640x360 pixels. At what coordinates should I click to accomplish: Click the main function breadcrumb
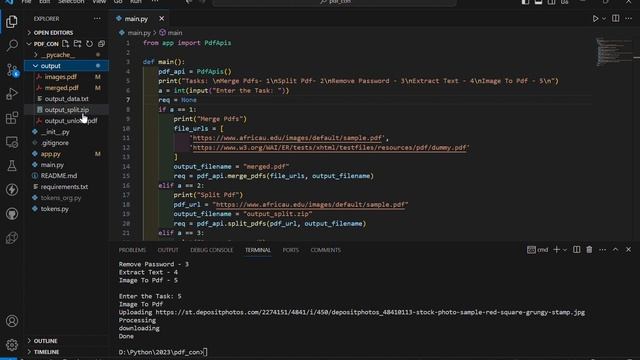(175, 33)
